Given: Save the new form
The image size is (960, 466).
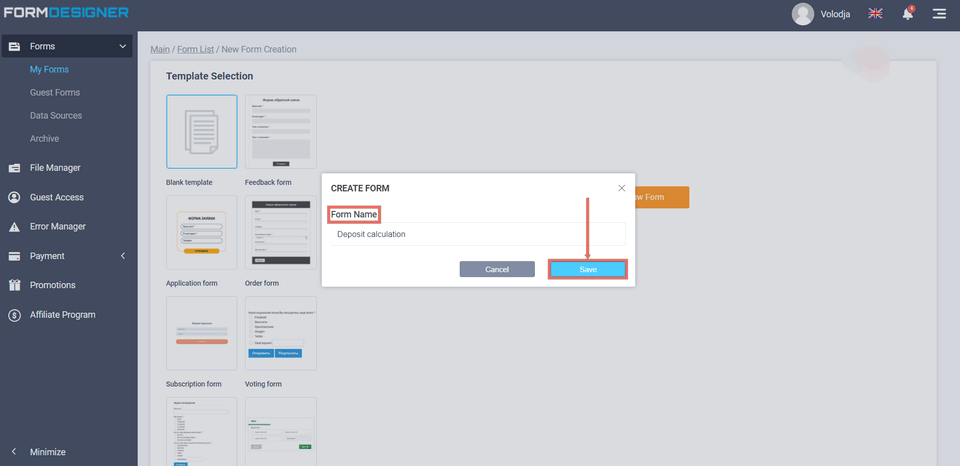Looking at the screenshot, I should 587,270.
